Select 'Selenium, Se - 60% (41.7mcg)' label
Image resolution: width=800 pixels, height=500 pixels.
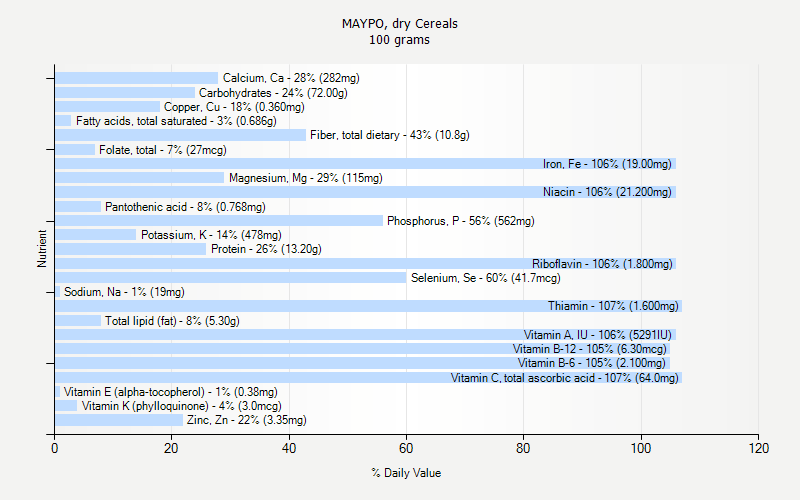click(x=486, y=278)
